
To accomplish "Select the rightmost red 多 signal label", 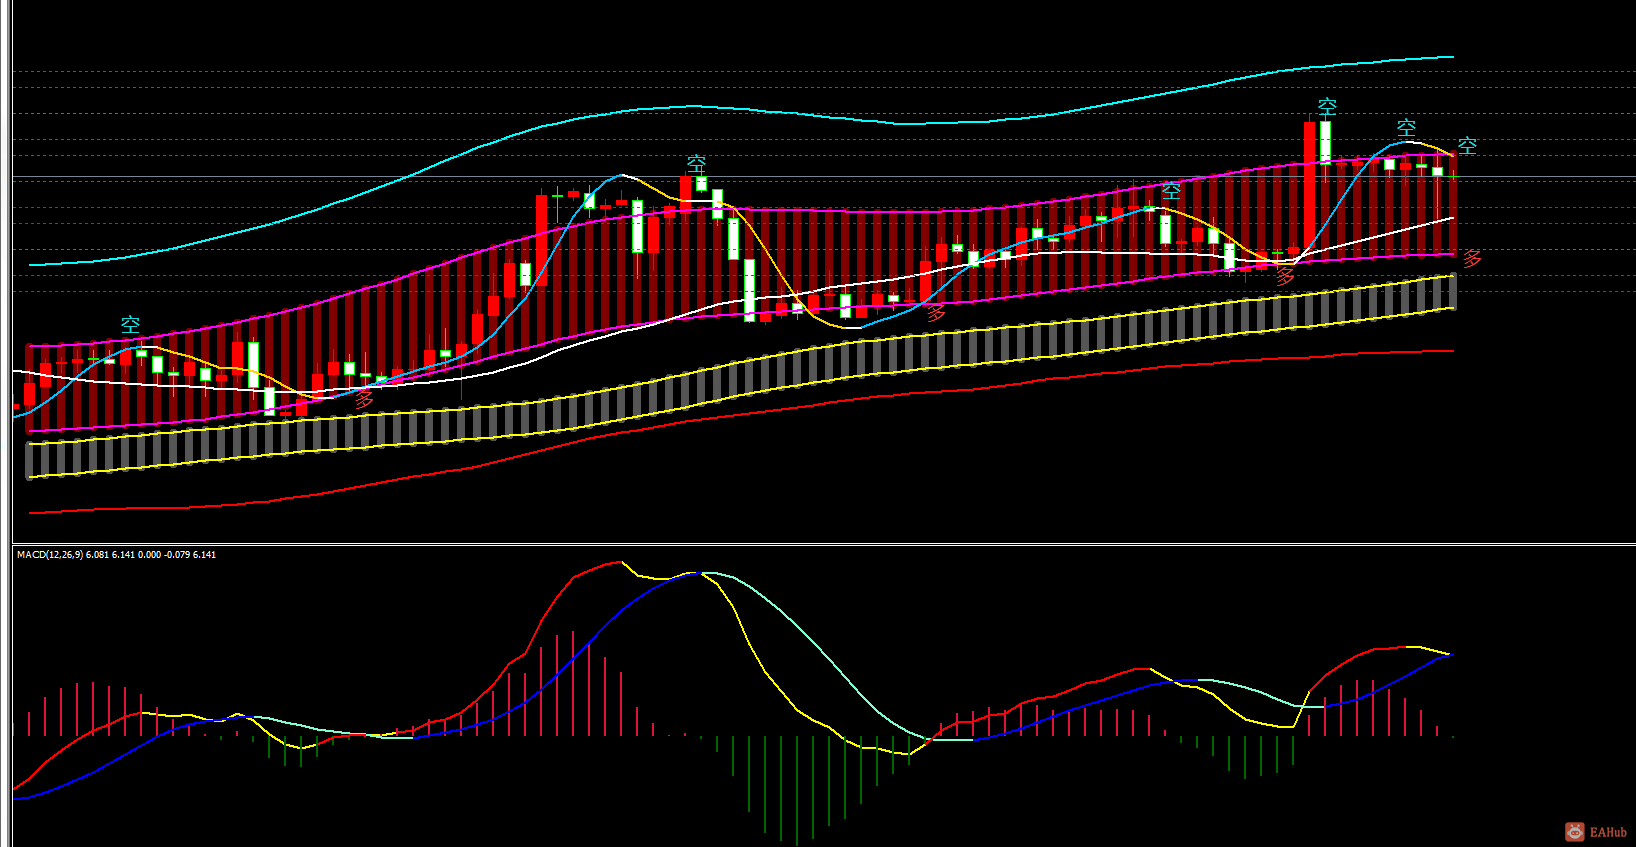I will point(1472,258).
